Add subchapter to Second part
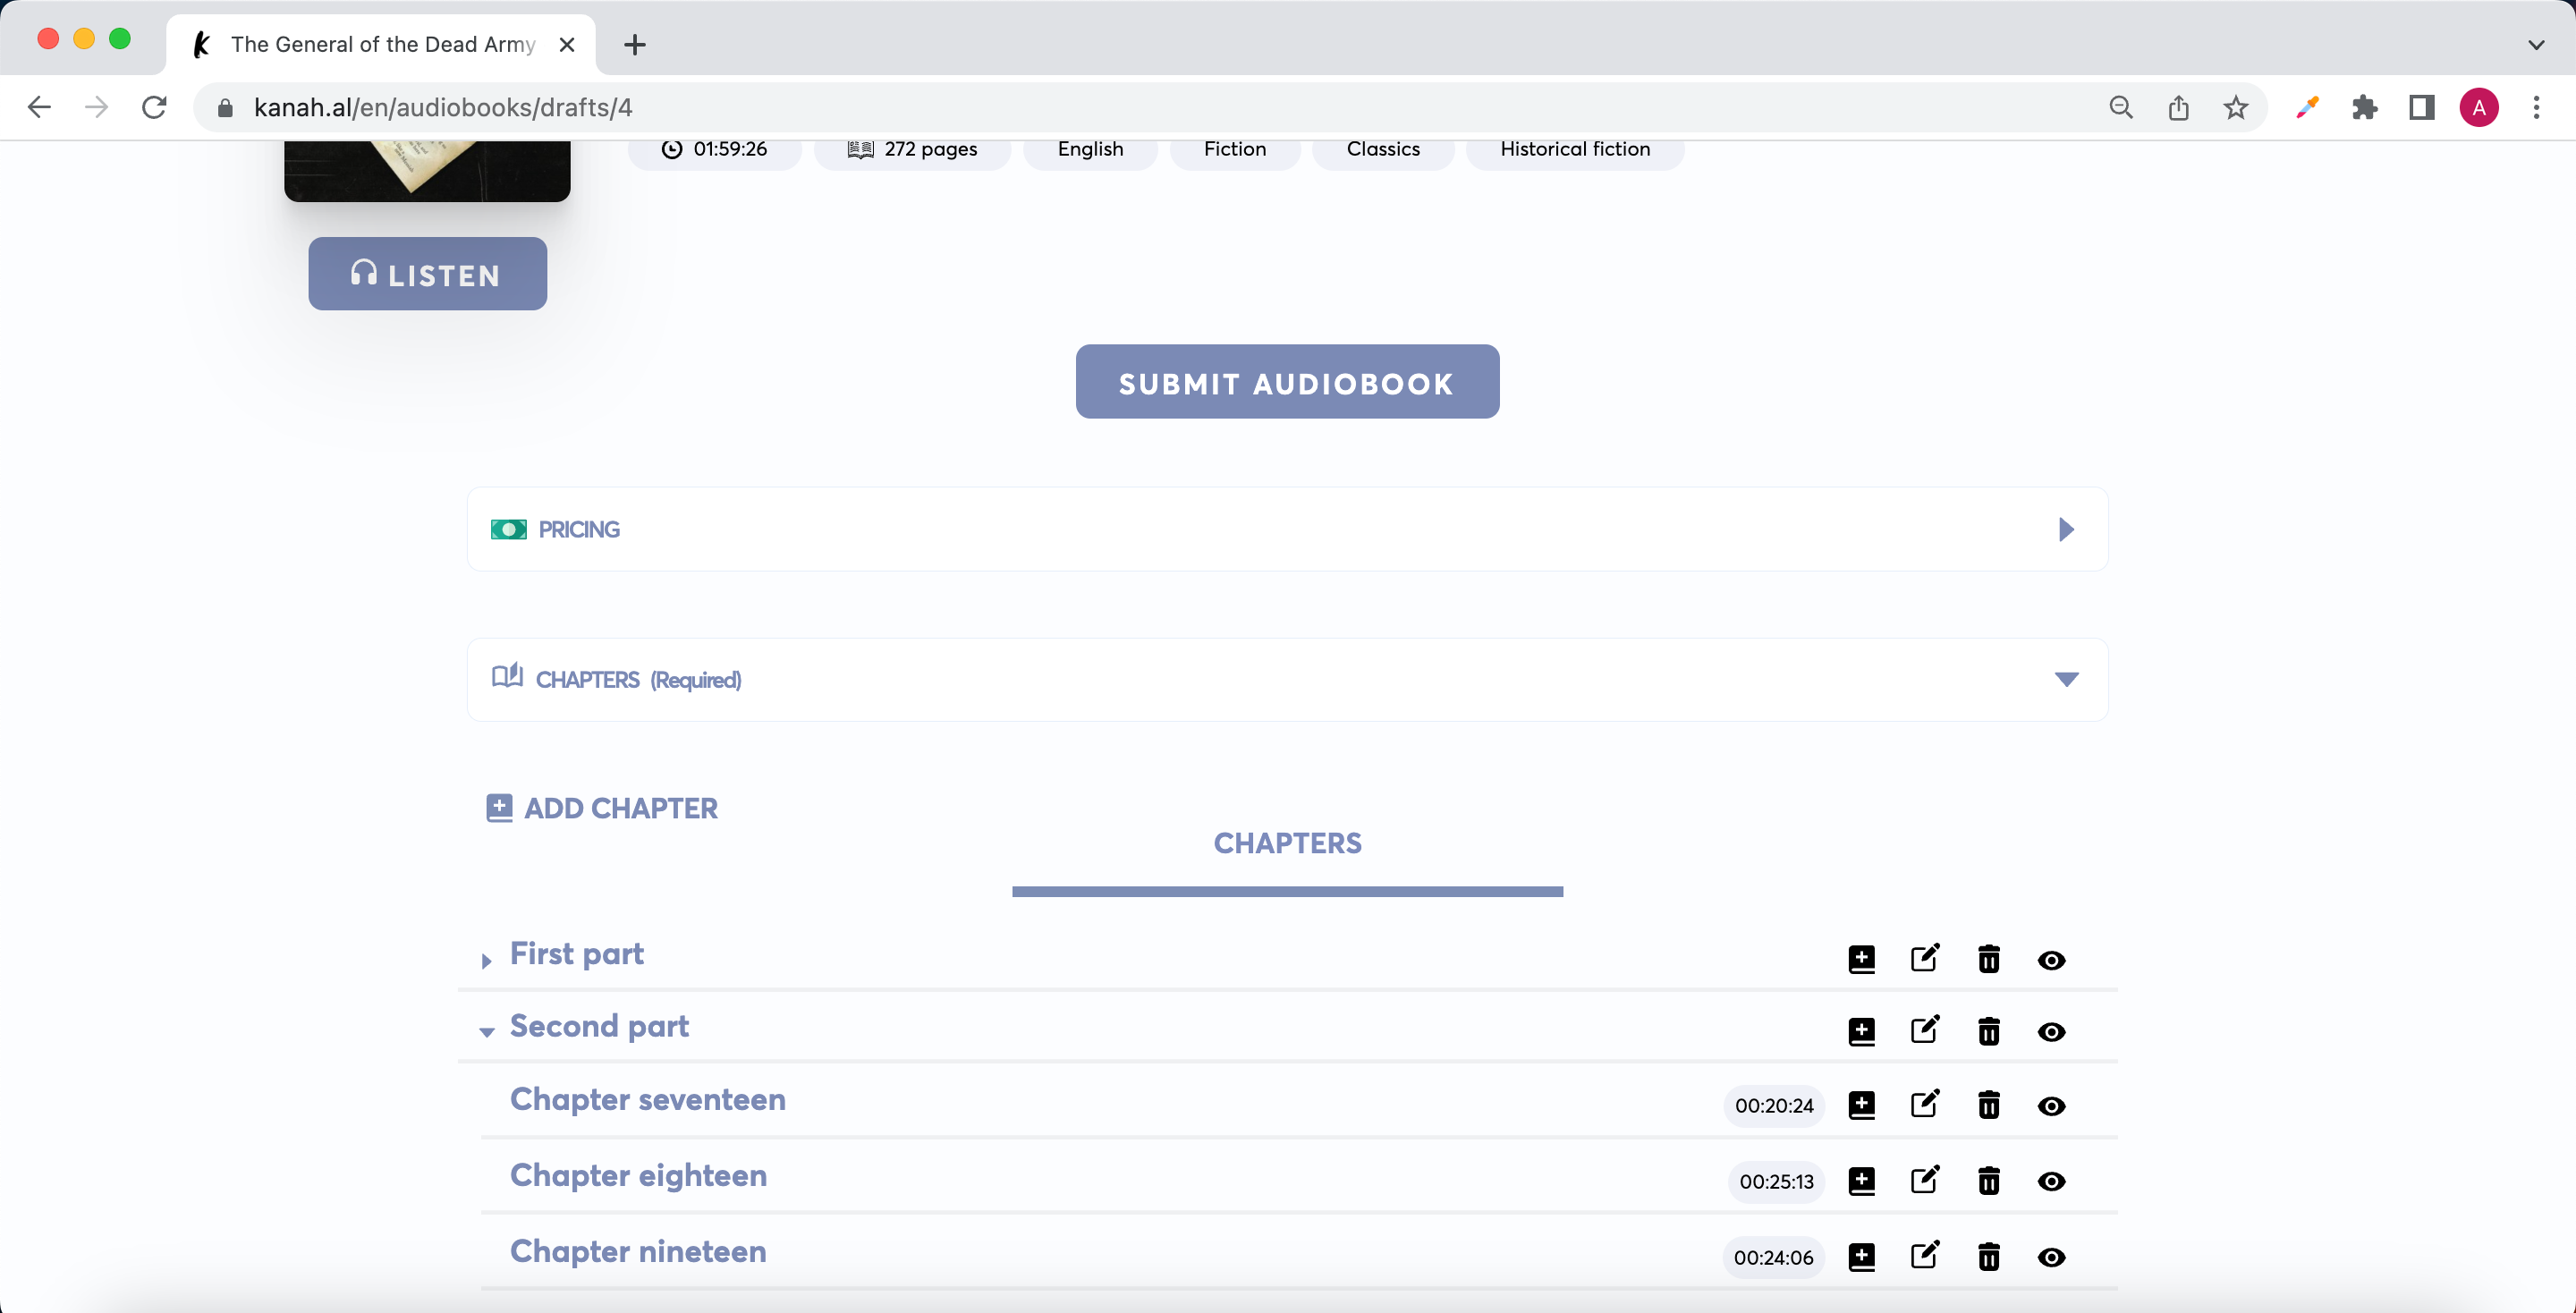The image size is (2576, 1313). 1861,1031
